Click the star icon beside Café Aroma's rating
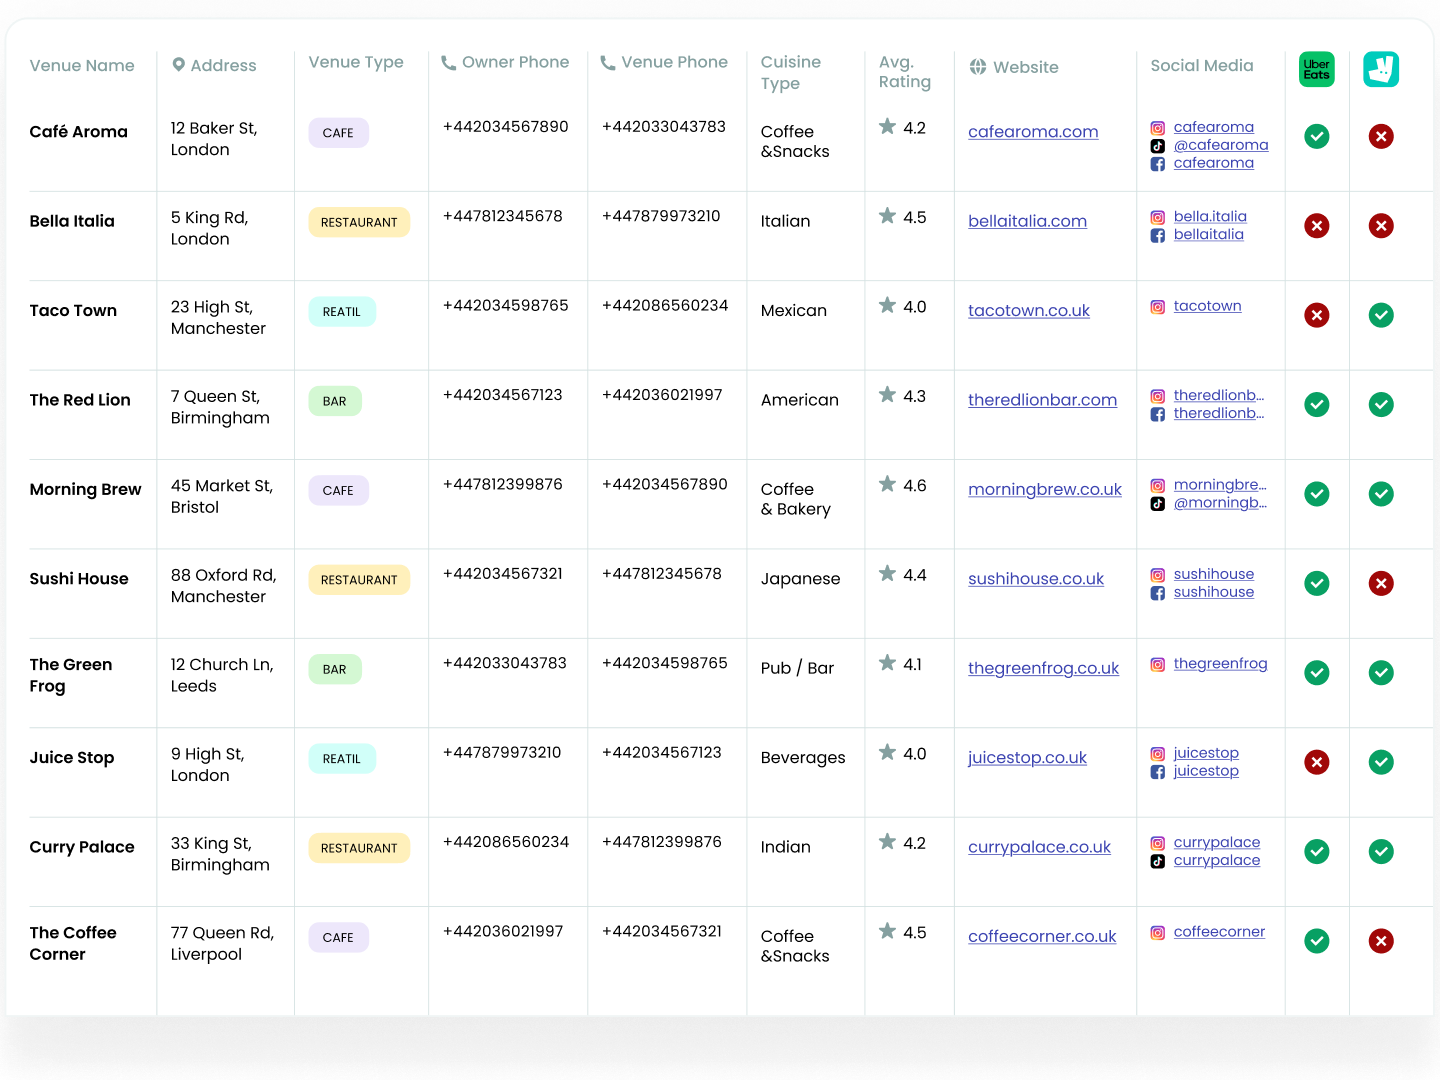The width and height of the screenshot is (1440, 1080). 887,126
